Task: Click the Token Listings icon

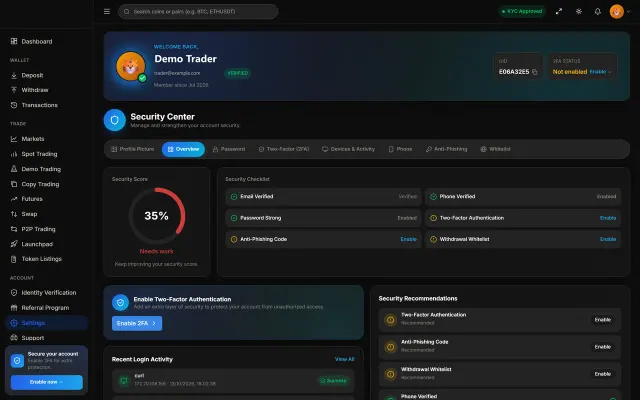Action: coord(14,259)
